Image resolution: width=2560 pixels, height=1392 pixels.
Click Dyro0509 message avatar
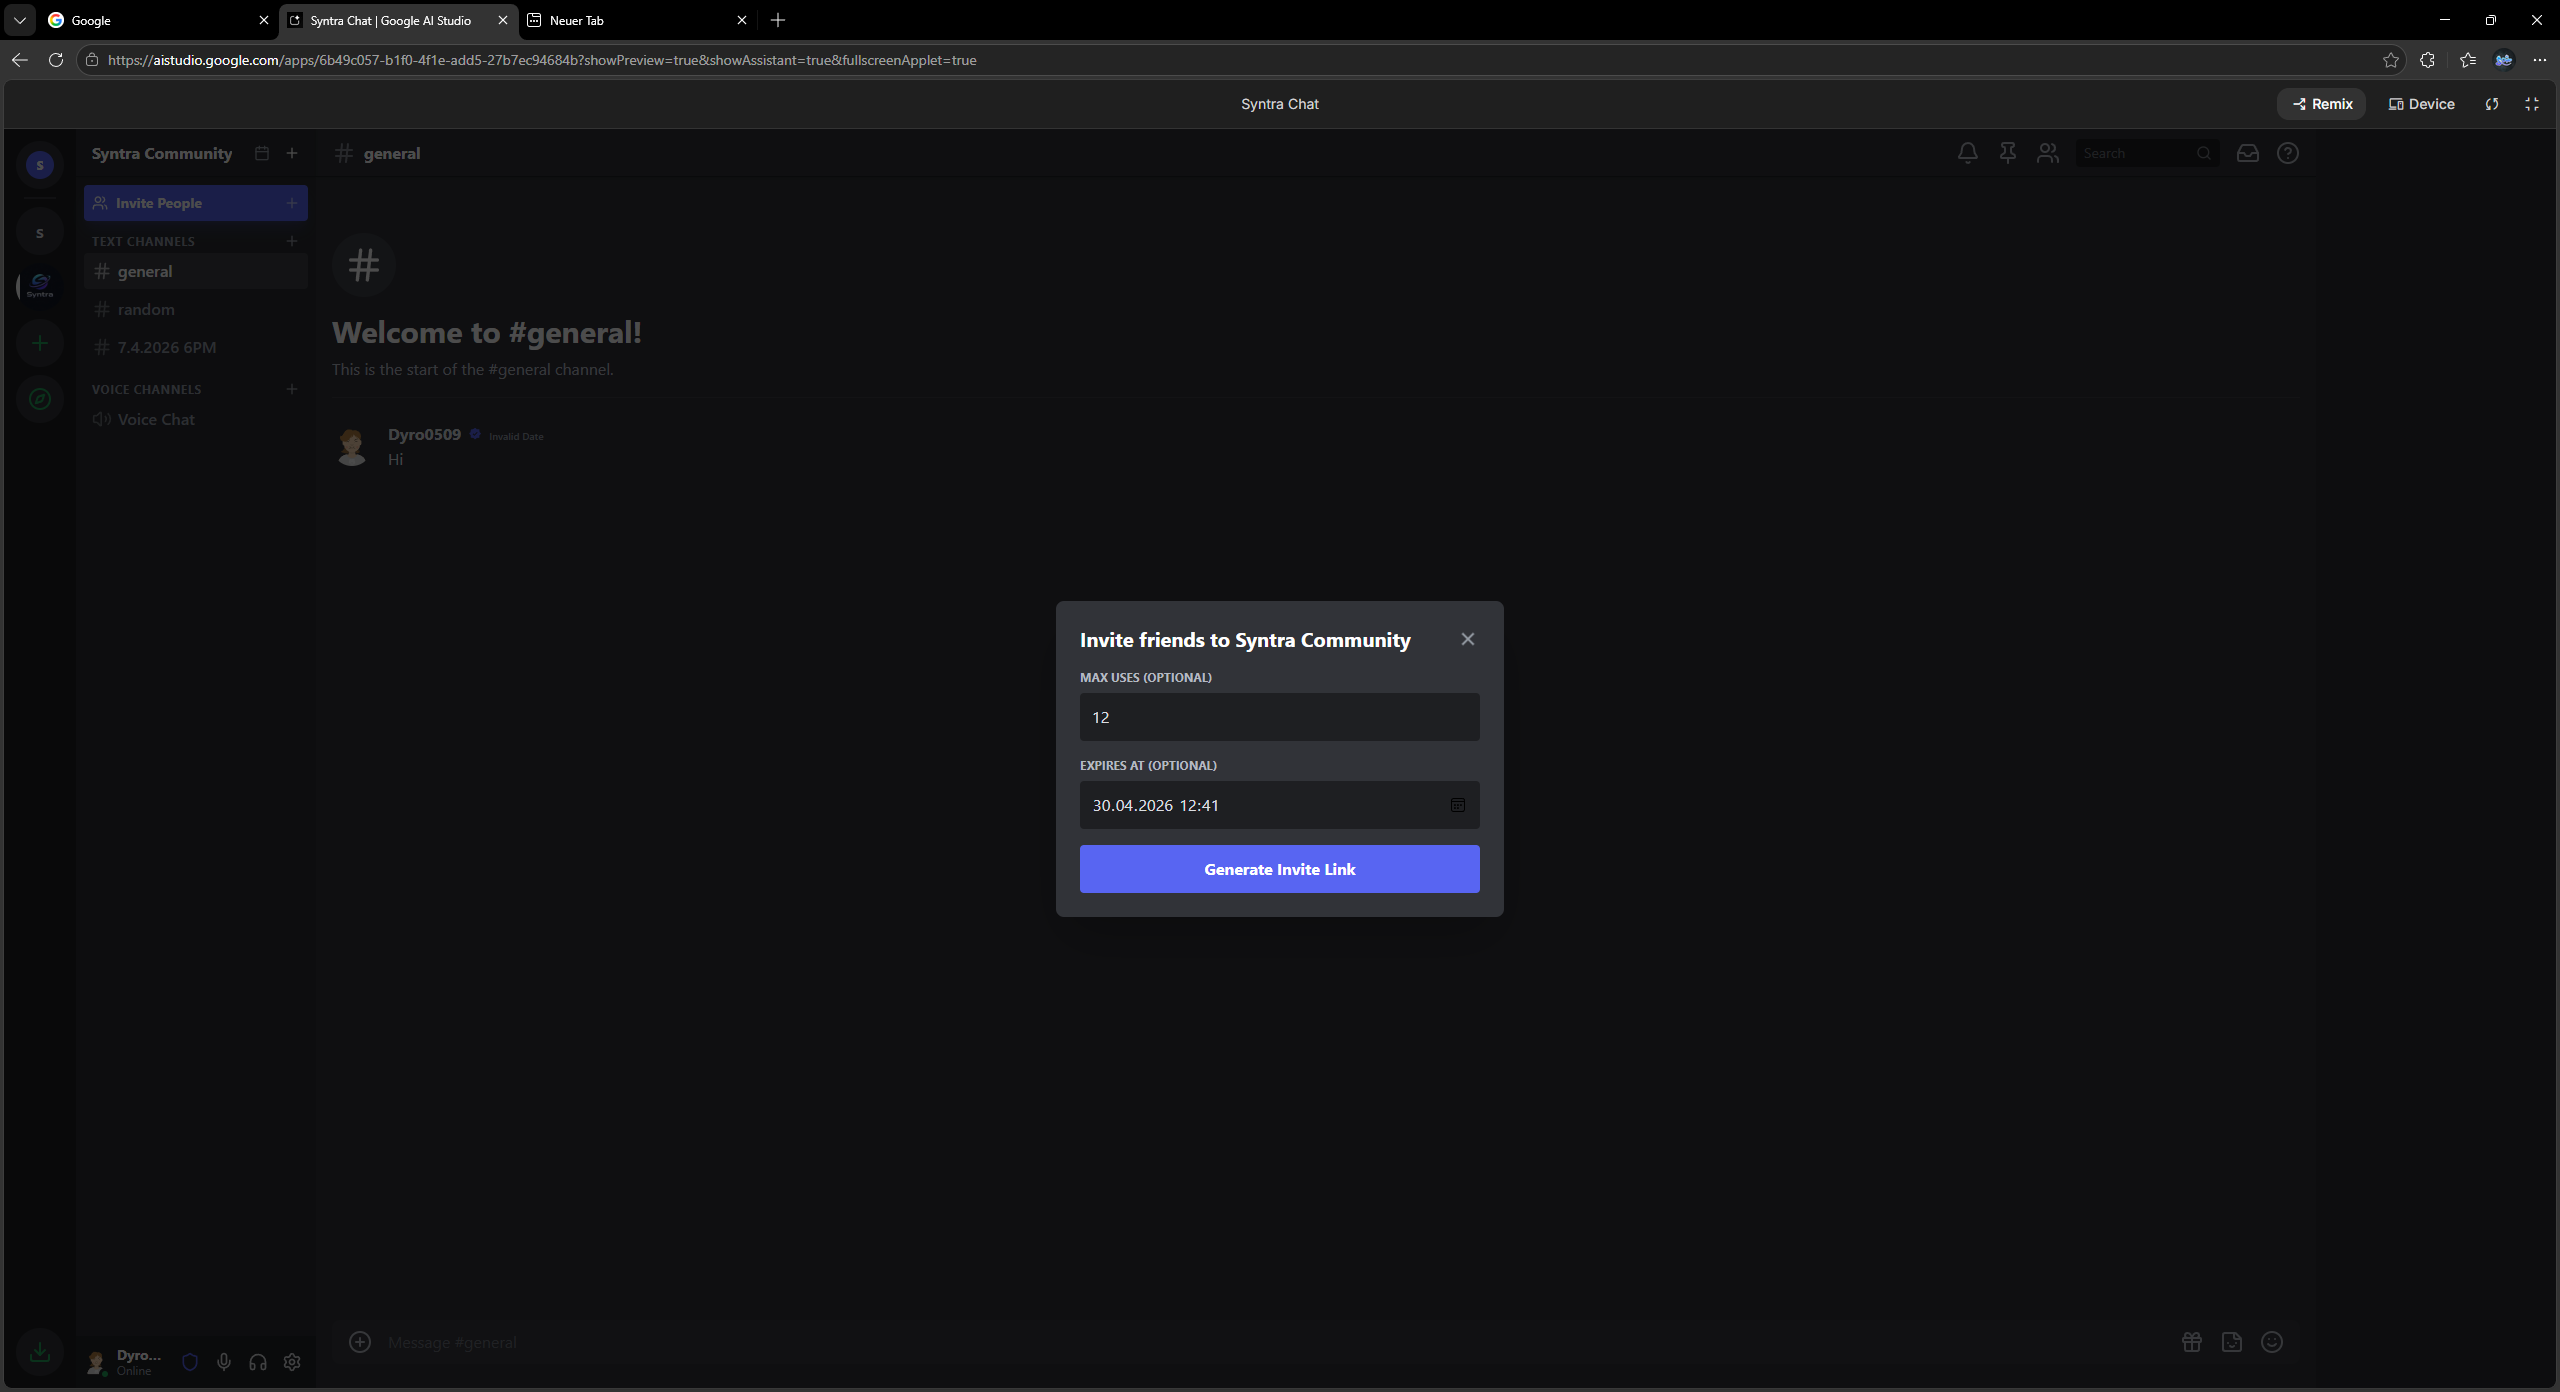tap(351, 446)
